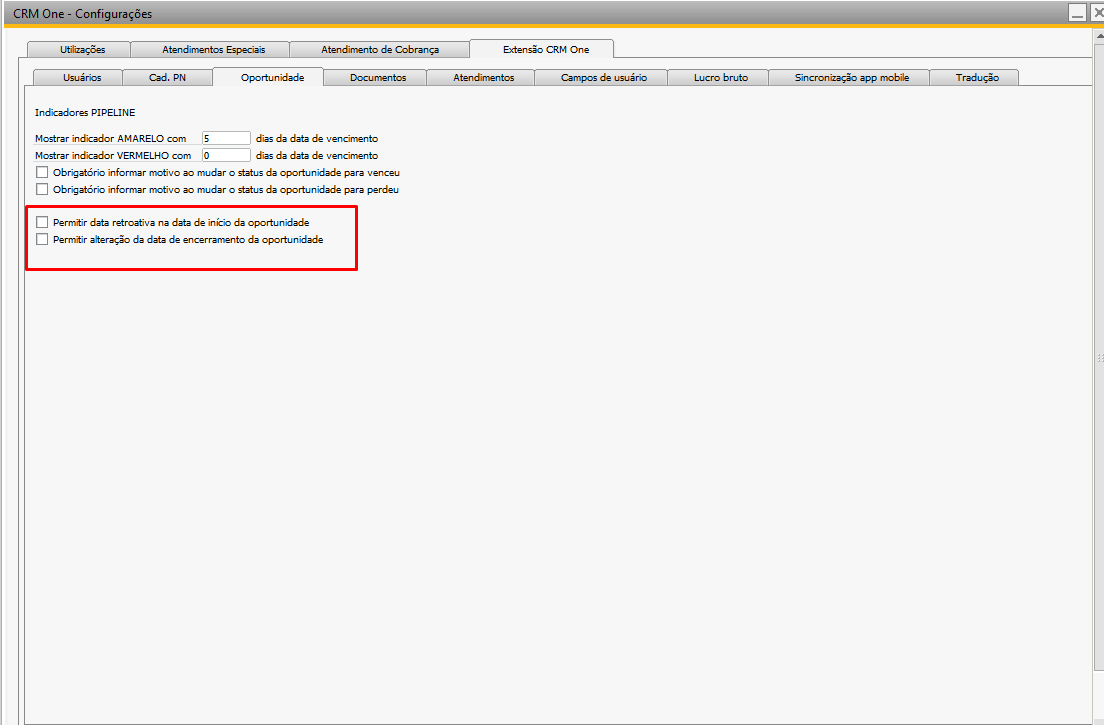Switch to Atendimentos Especiais tab

click(x=211, y=49)
